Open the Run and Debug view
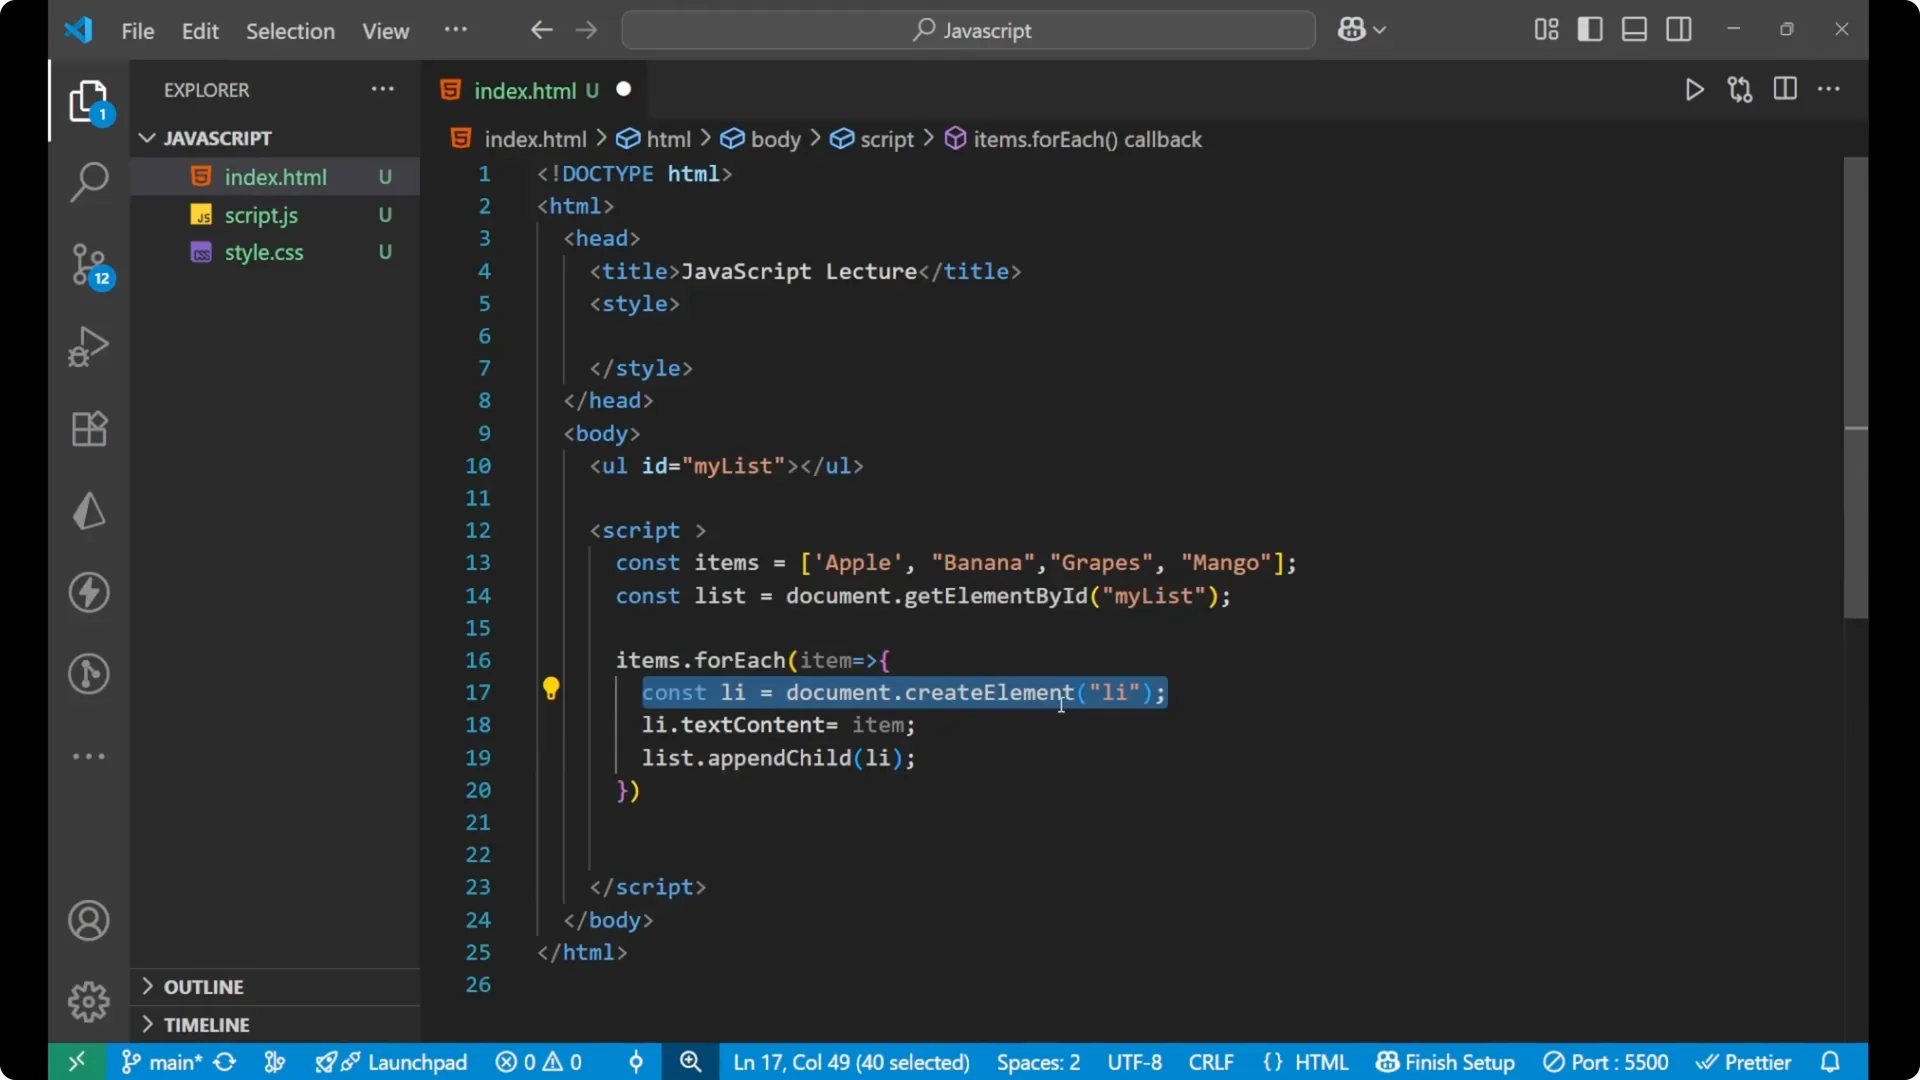The width and height of the screenshot is (1920, 1080). (89, 346)
